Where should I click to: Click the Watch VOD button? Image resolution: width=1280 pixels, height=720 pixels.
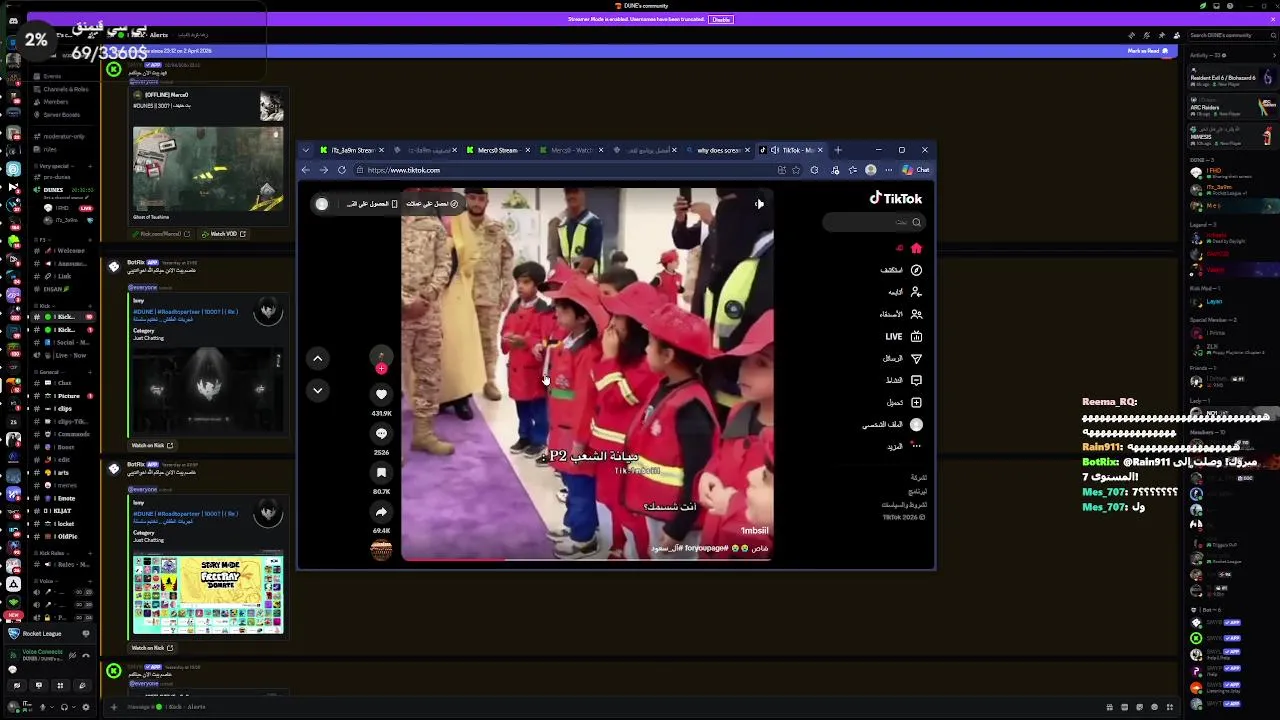point(224,234)
